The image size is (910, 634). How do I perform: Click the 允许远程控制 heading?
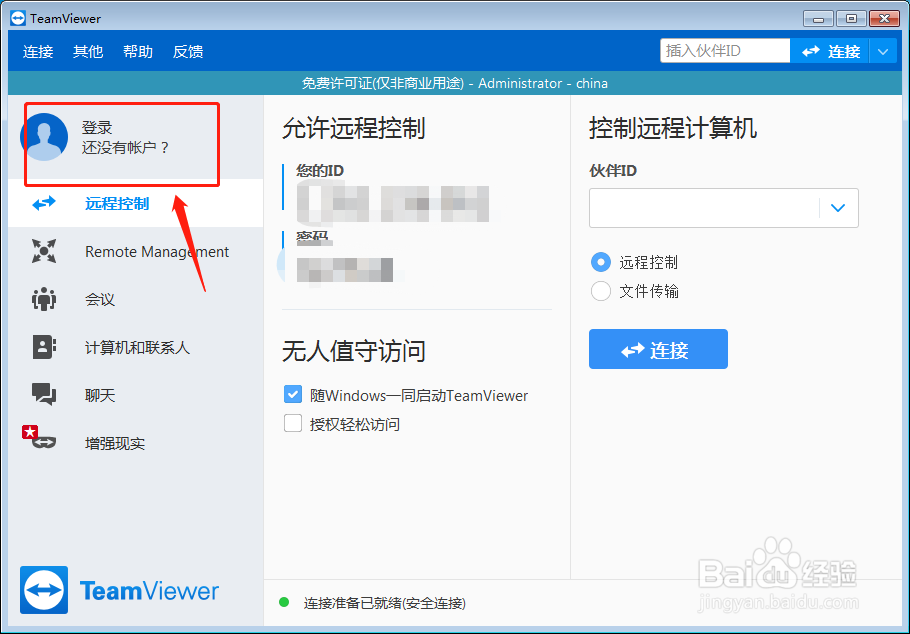(354, 128)
